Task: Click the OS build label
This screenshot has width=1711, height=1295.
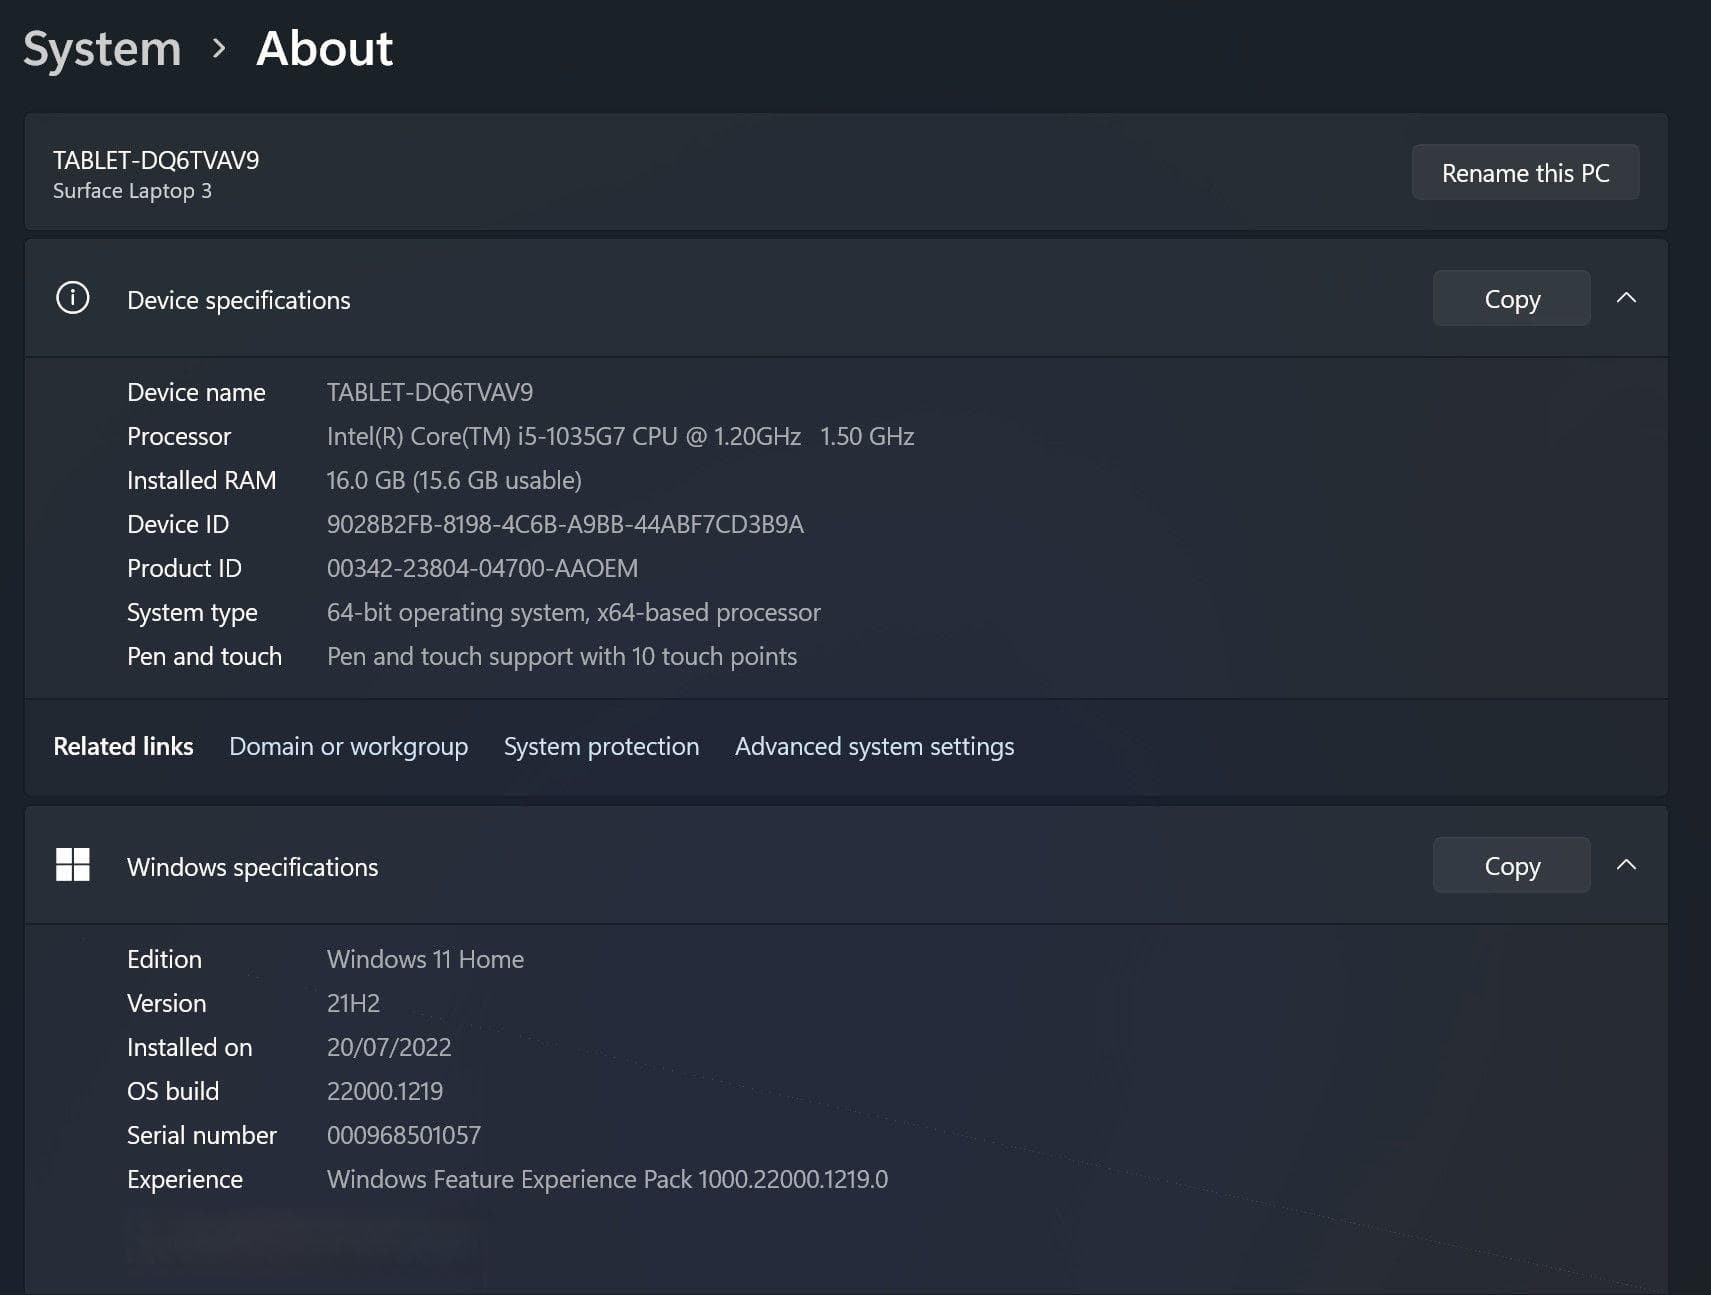Action: 173,1091
